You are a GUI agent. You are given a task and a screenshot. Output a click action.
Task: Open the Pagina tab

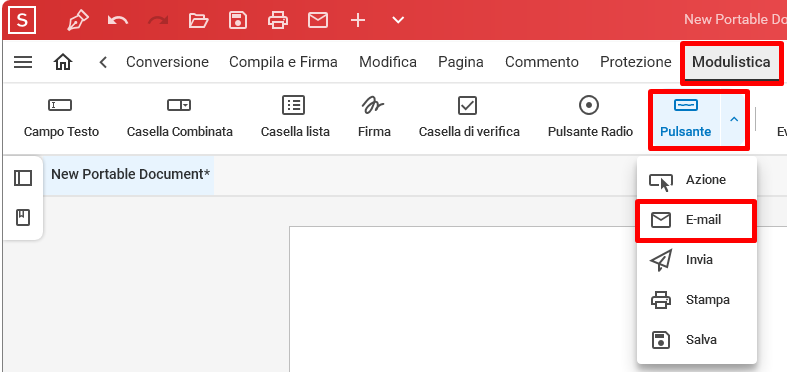[461, 62]
